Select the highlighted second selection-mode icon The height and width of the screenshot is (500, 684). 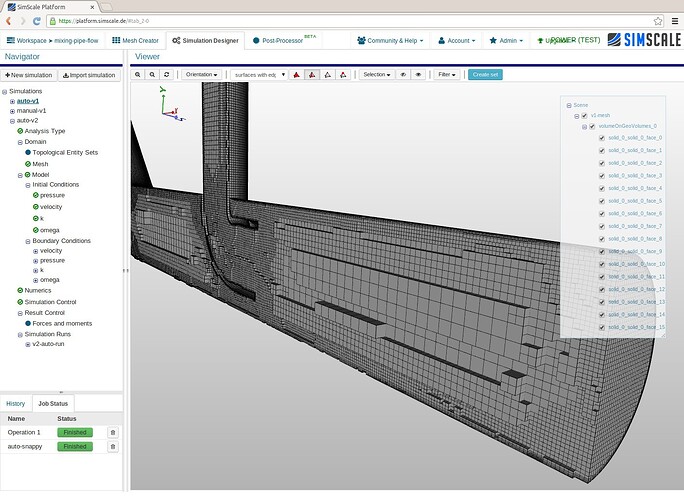coord(312,75)
